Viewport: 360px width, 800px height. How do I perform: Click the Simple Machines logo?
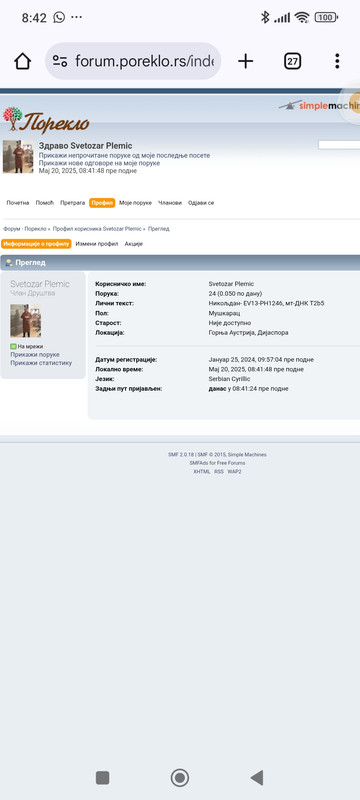click(320, 106)
